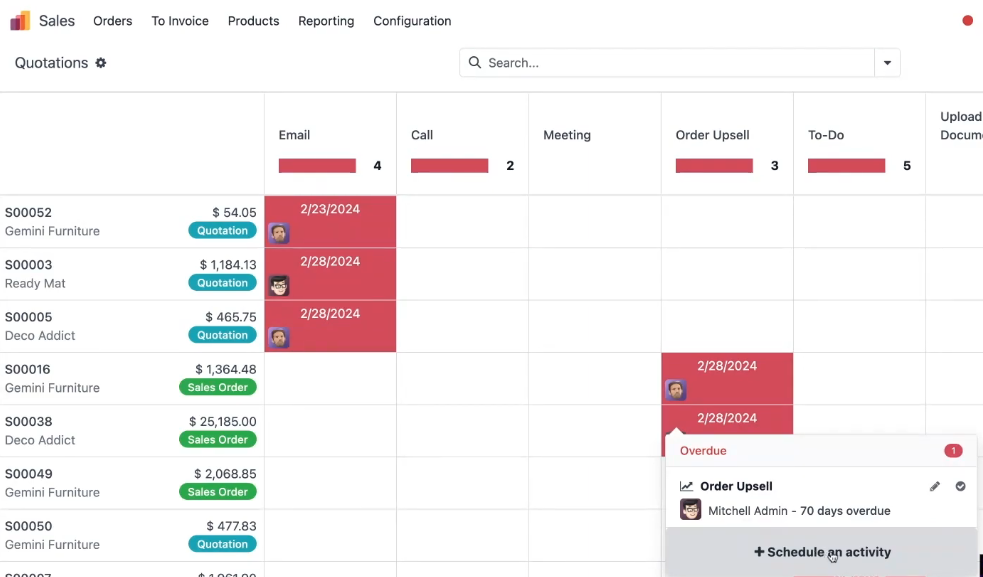Open quotation S00052
This screenshot has height=577, width=983.
point(28,213)
